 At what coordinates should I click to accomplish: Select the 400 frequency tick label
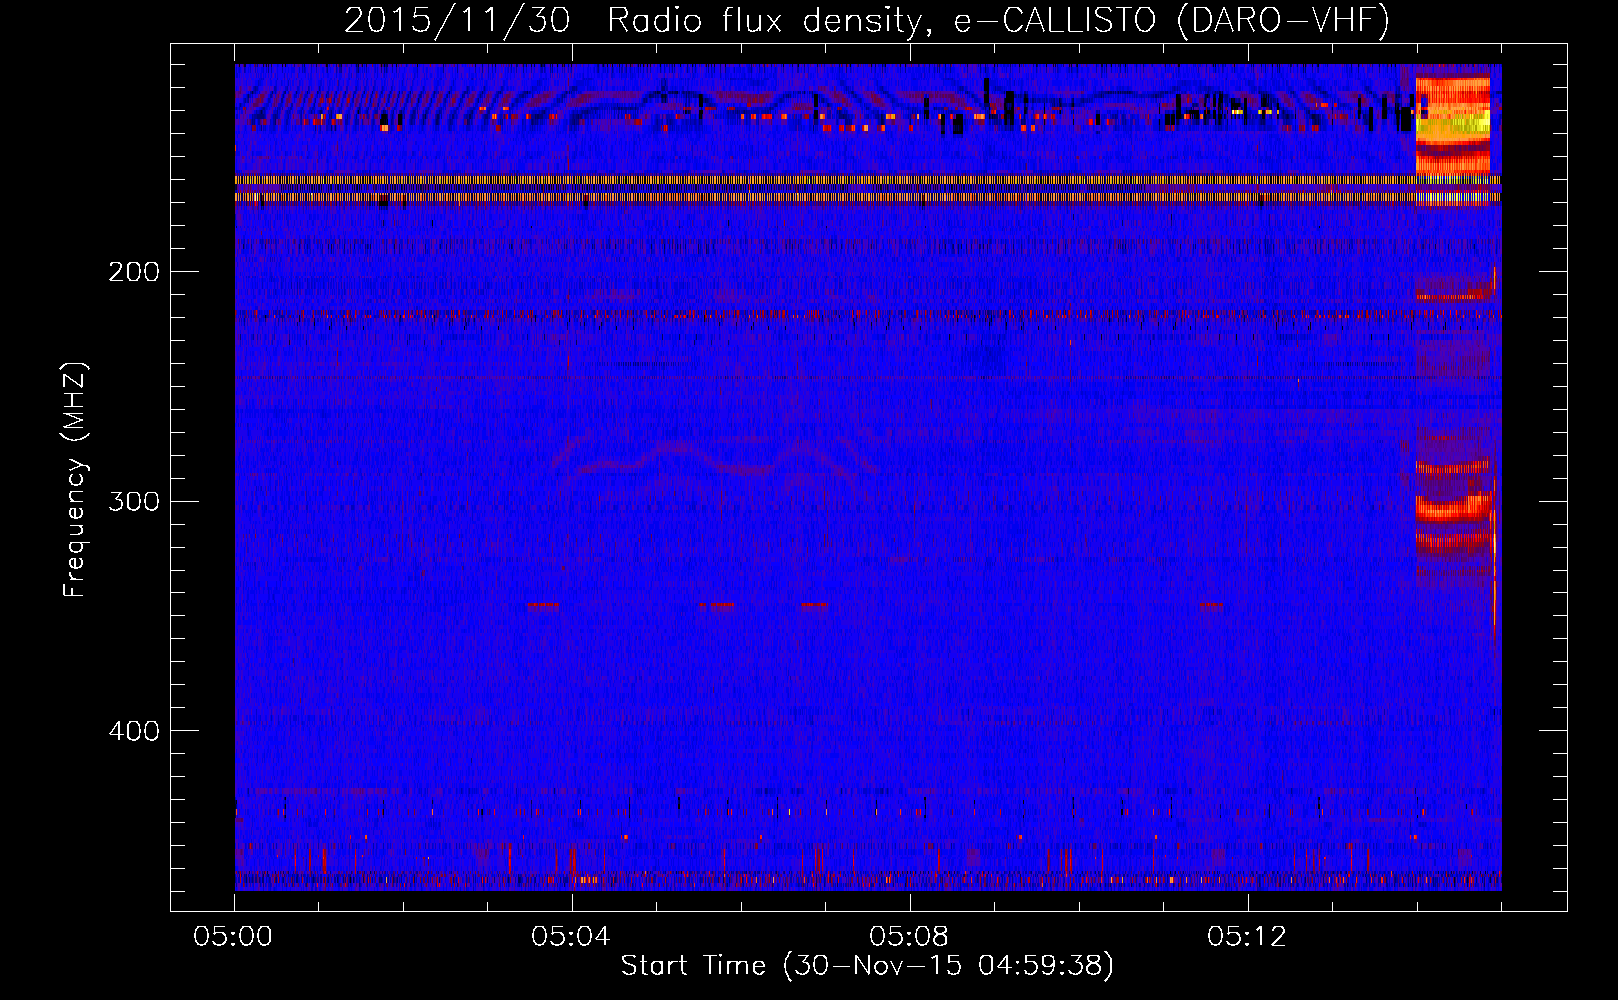point(134,731)
